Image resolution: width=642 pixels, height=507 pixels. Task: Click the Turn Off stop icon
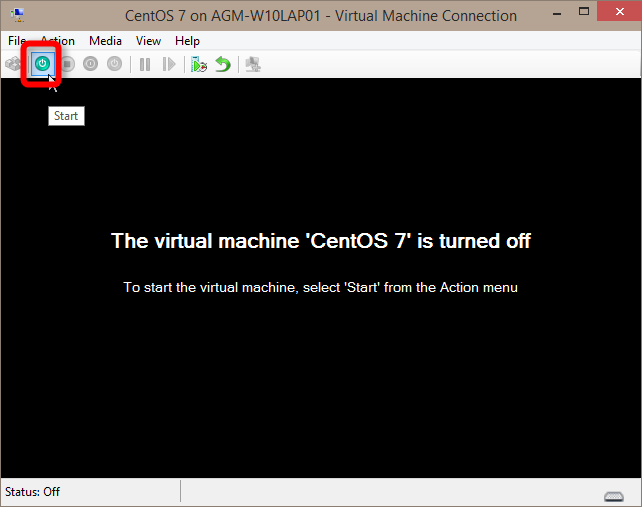tap(67, 64)
